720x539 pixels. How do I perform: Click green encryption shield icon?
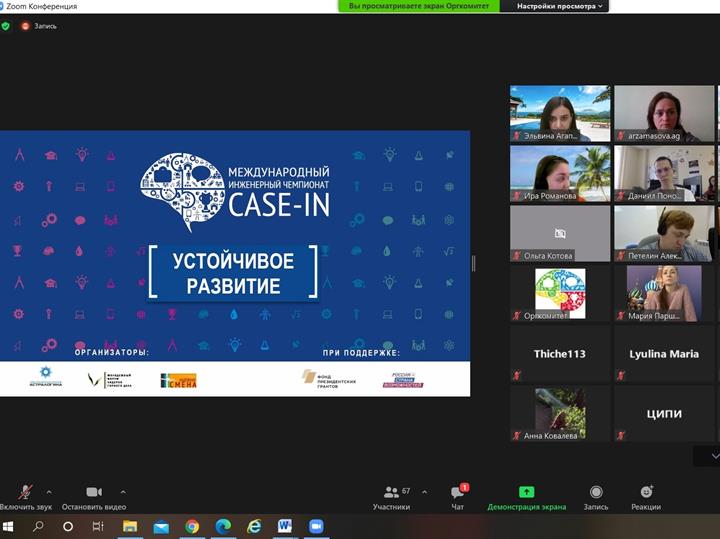pyautogui.click(x=6, y=26)
